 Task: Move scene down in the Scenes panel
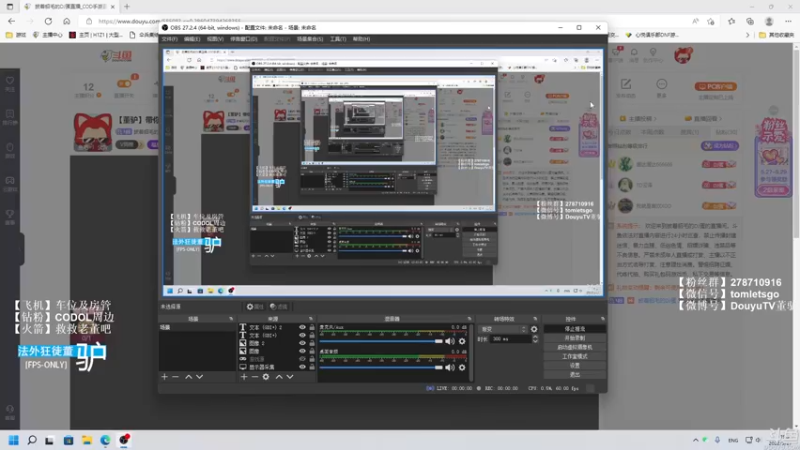point(199,377)
